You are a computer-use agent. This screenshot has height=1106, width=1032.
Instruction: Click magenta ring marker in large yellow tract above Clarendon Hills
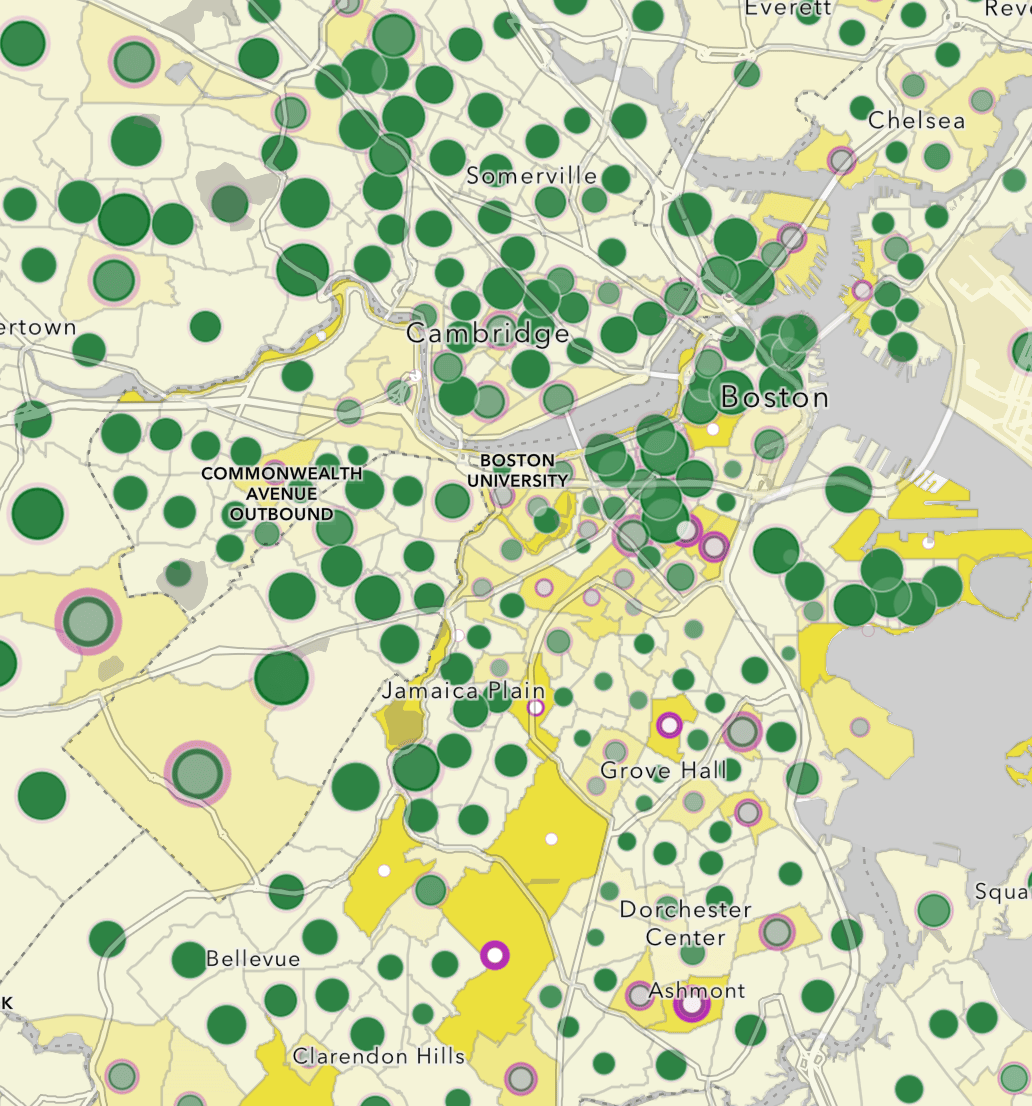[x=495, y=956]
